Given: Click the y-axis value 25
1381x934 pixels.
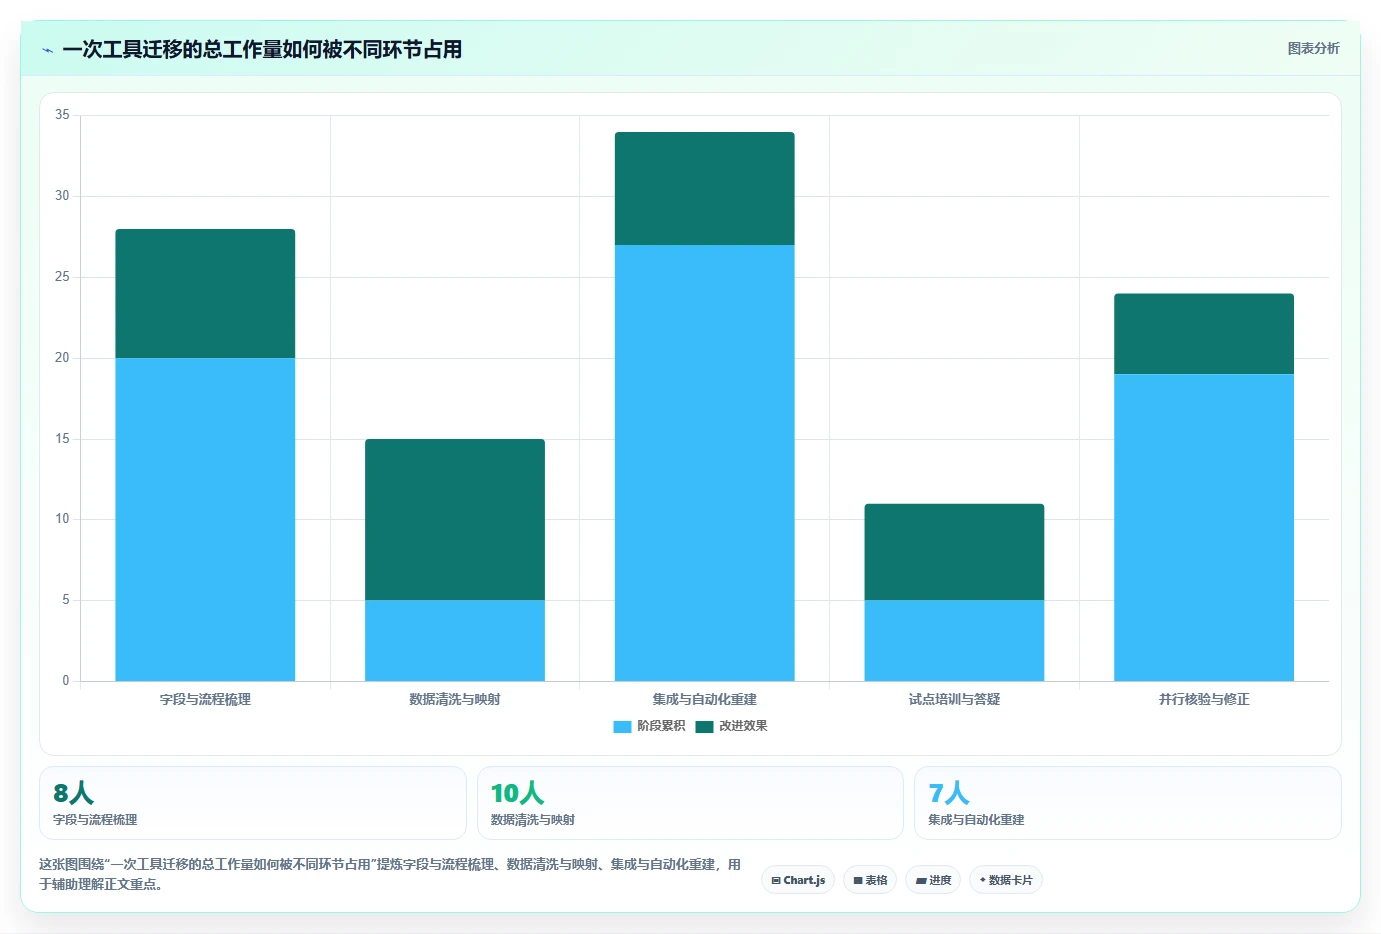Looking at the screenshot, I should [x=62, y=277].
